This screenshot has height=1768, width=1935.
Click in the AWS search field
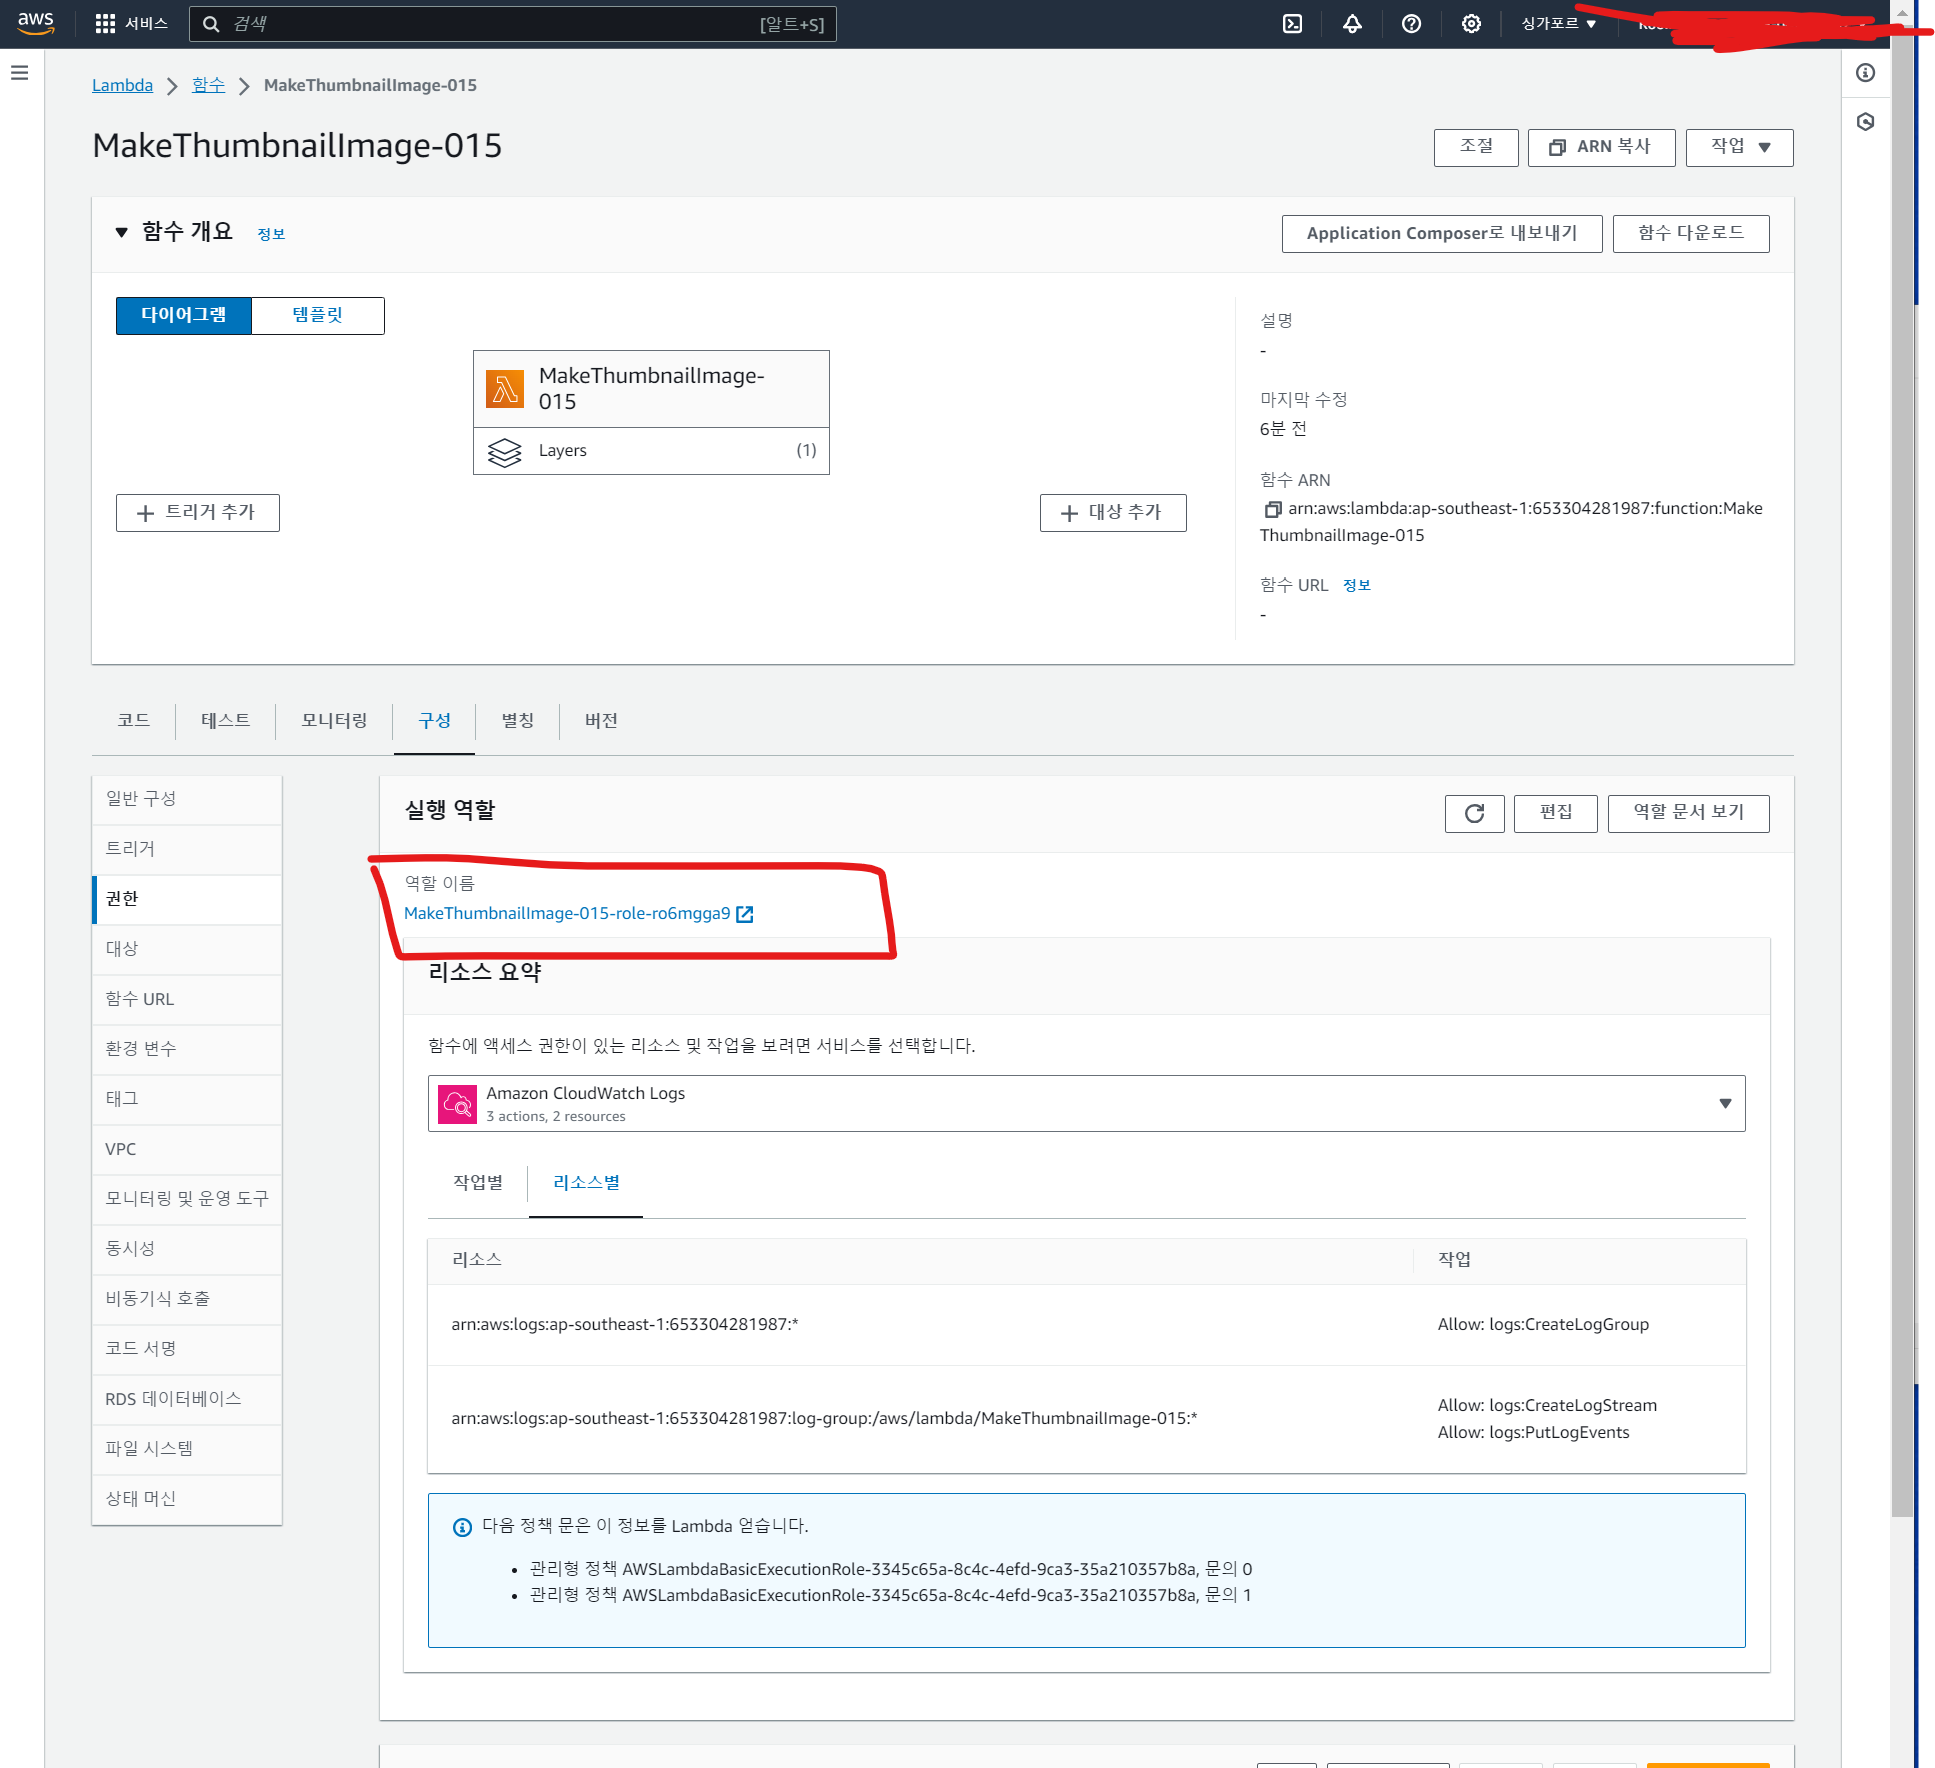tap(490, 24)
